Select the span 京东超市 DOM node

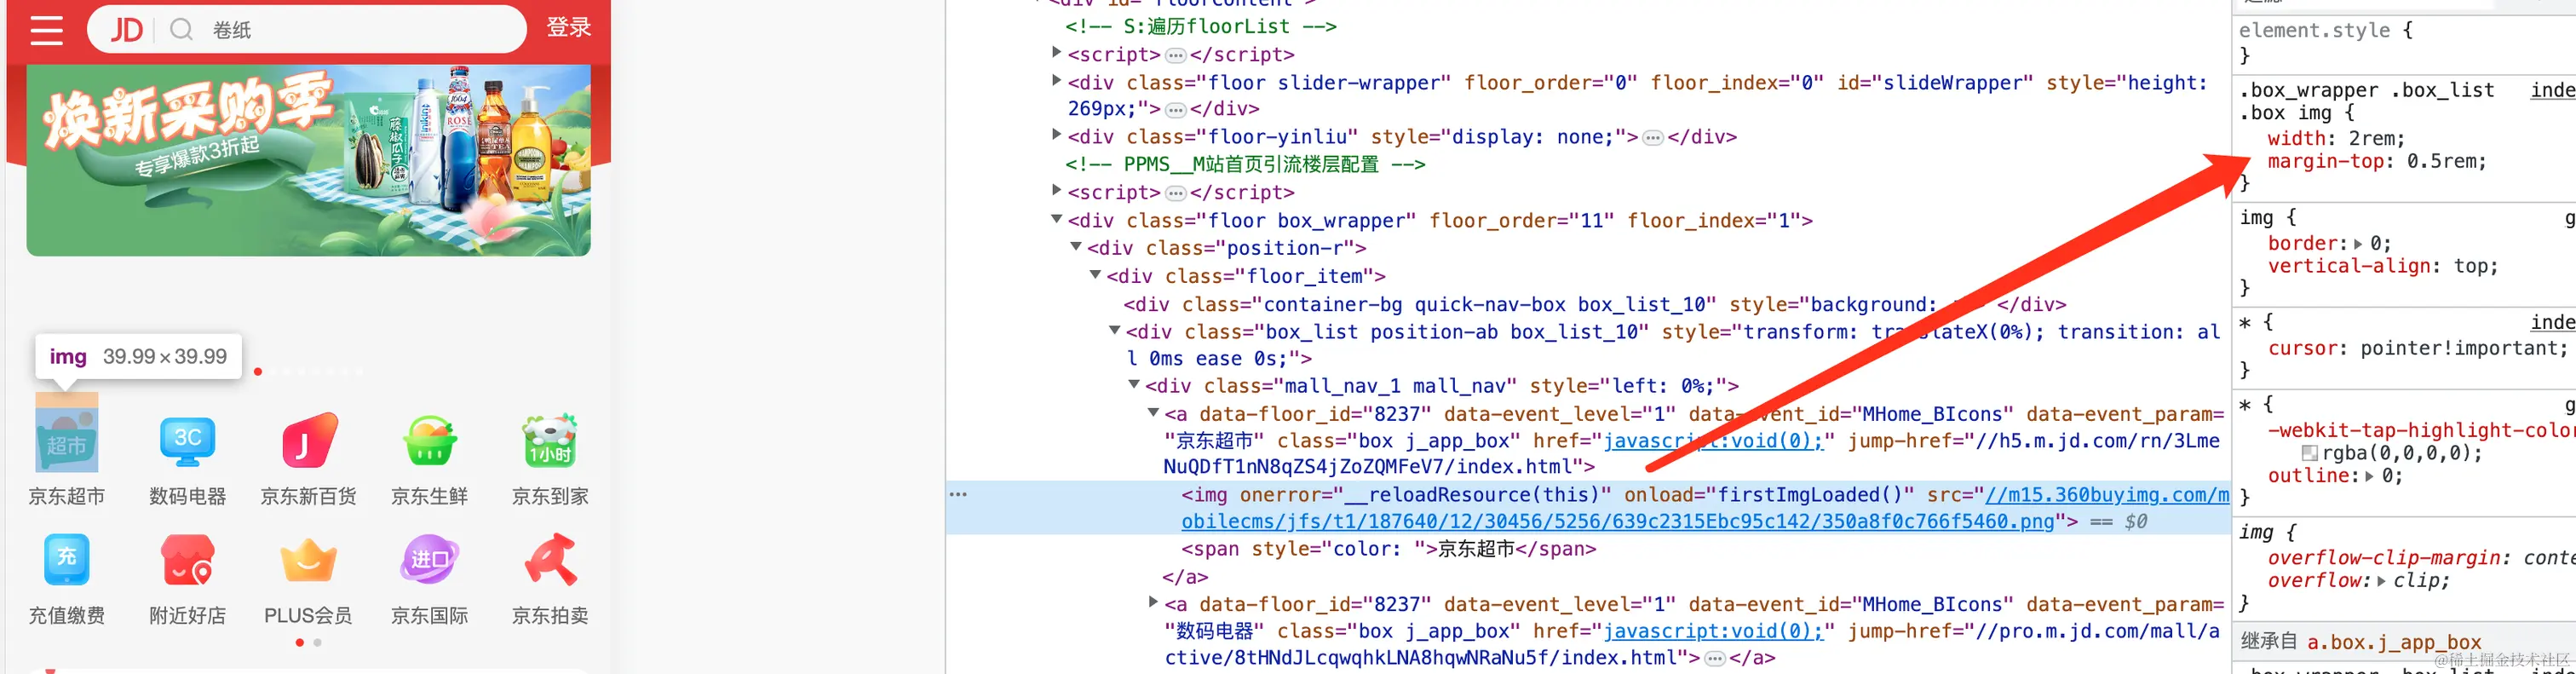(x=1388, y=549)
